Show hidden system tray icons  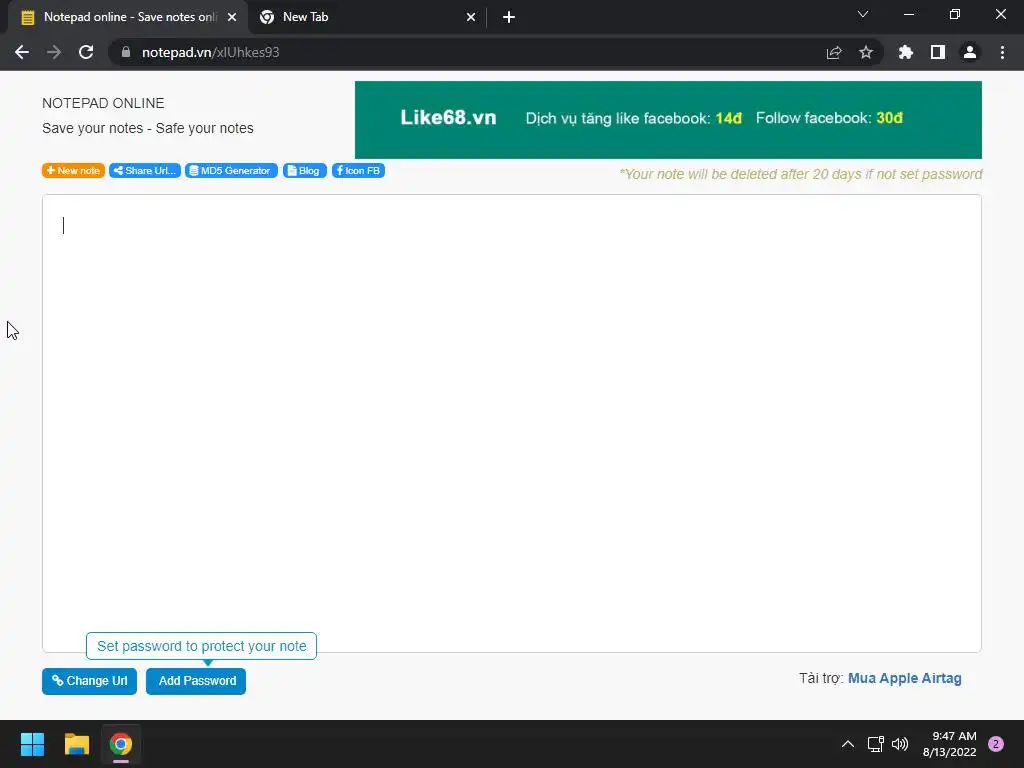(848, 744)
